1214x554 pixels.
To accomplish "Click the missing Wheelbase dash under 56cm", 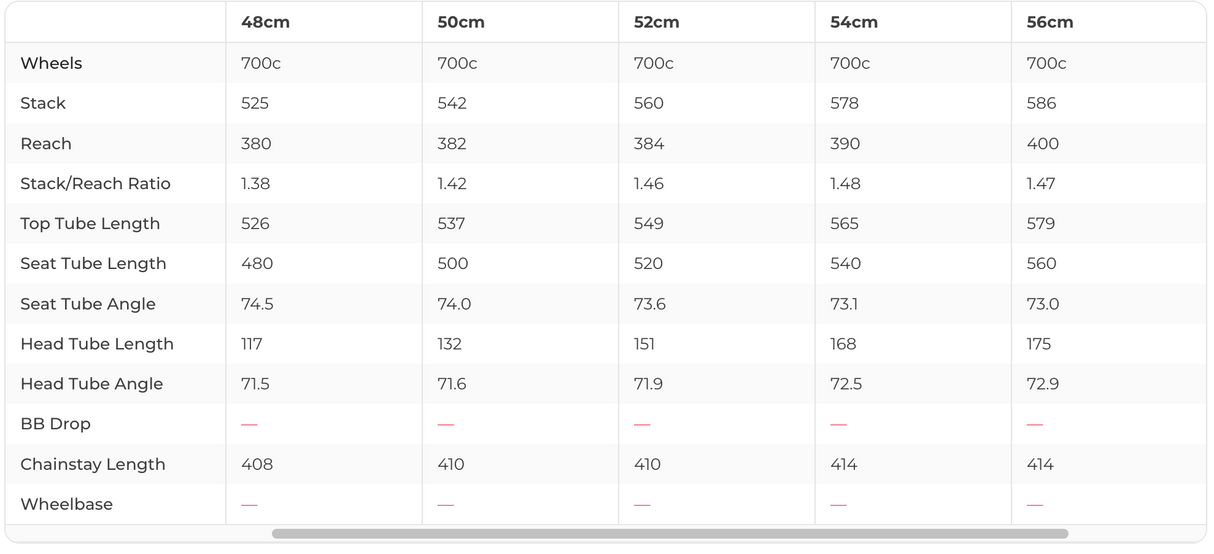I will click(x=1035, y=504).
